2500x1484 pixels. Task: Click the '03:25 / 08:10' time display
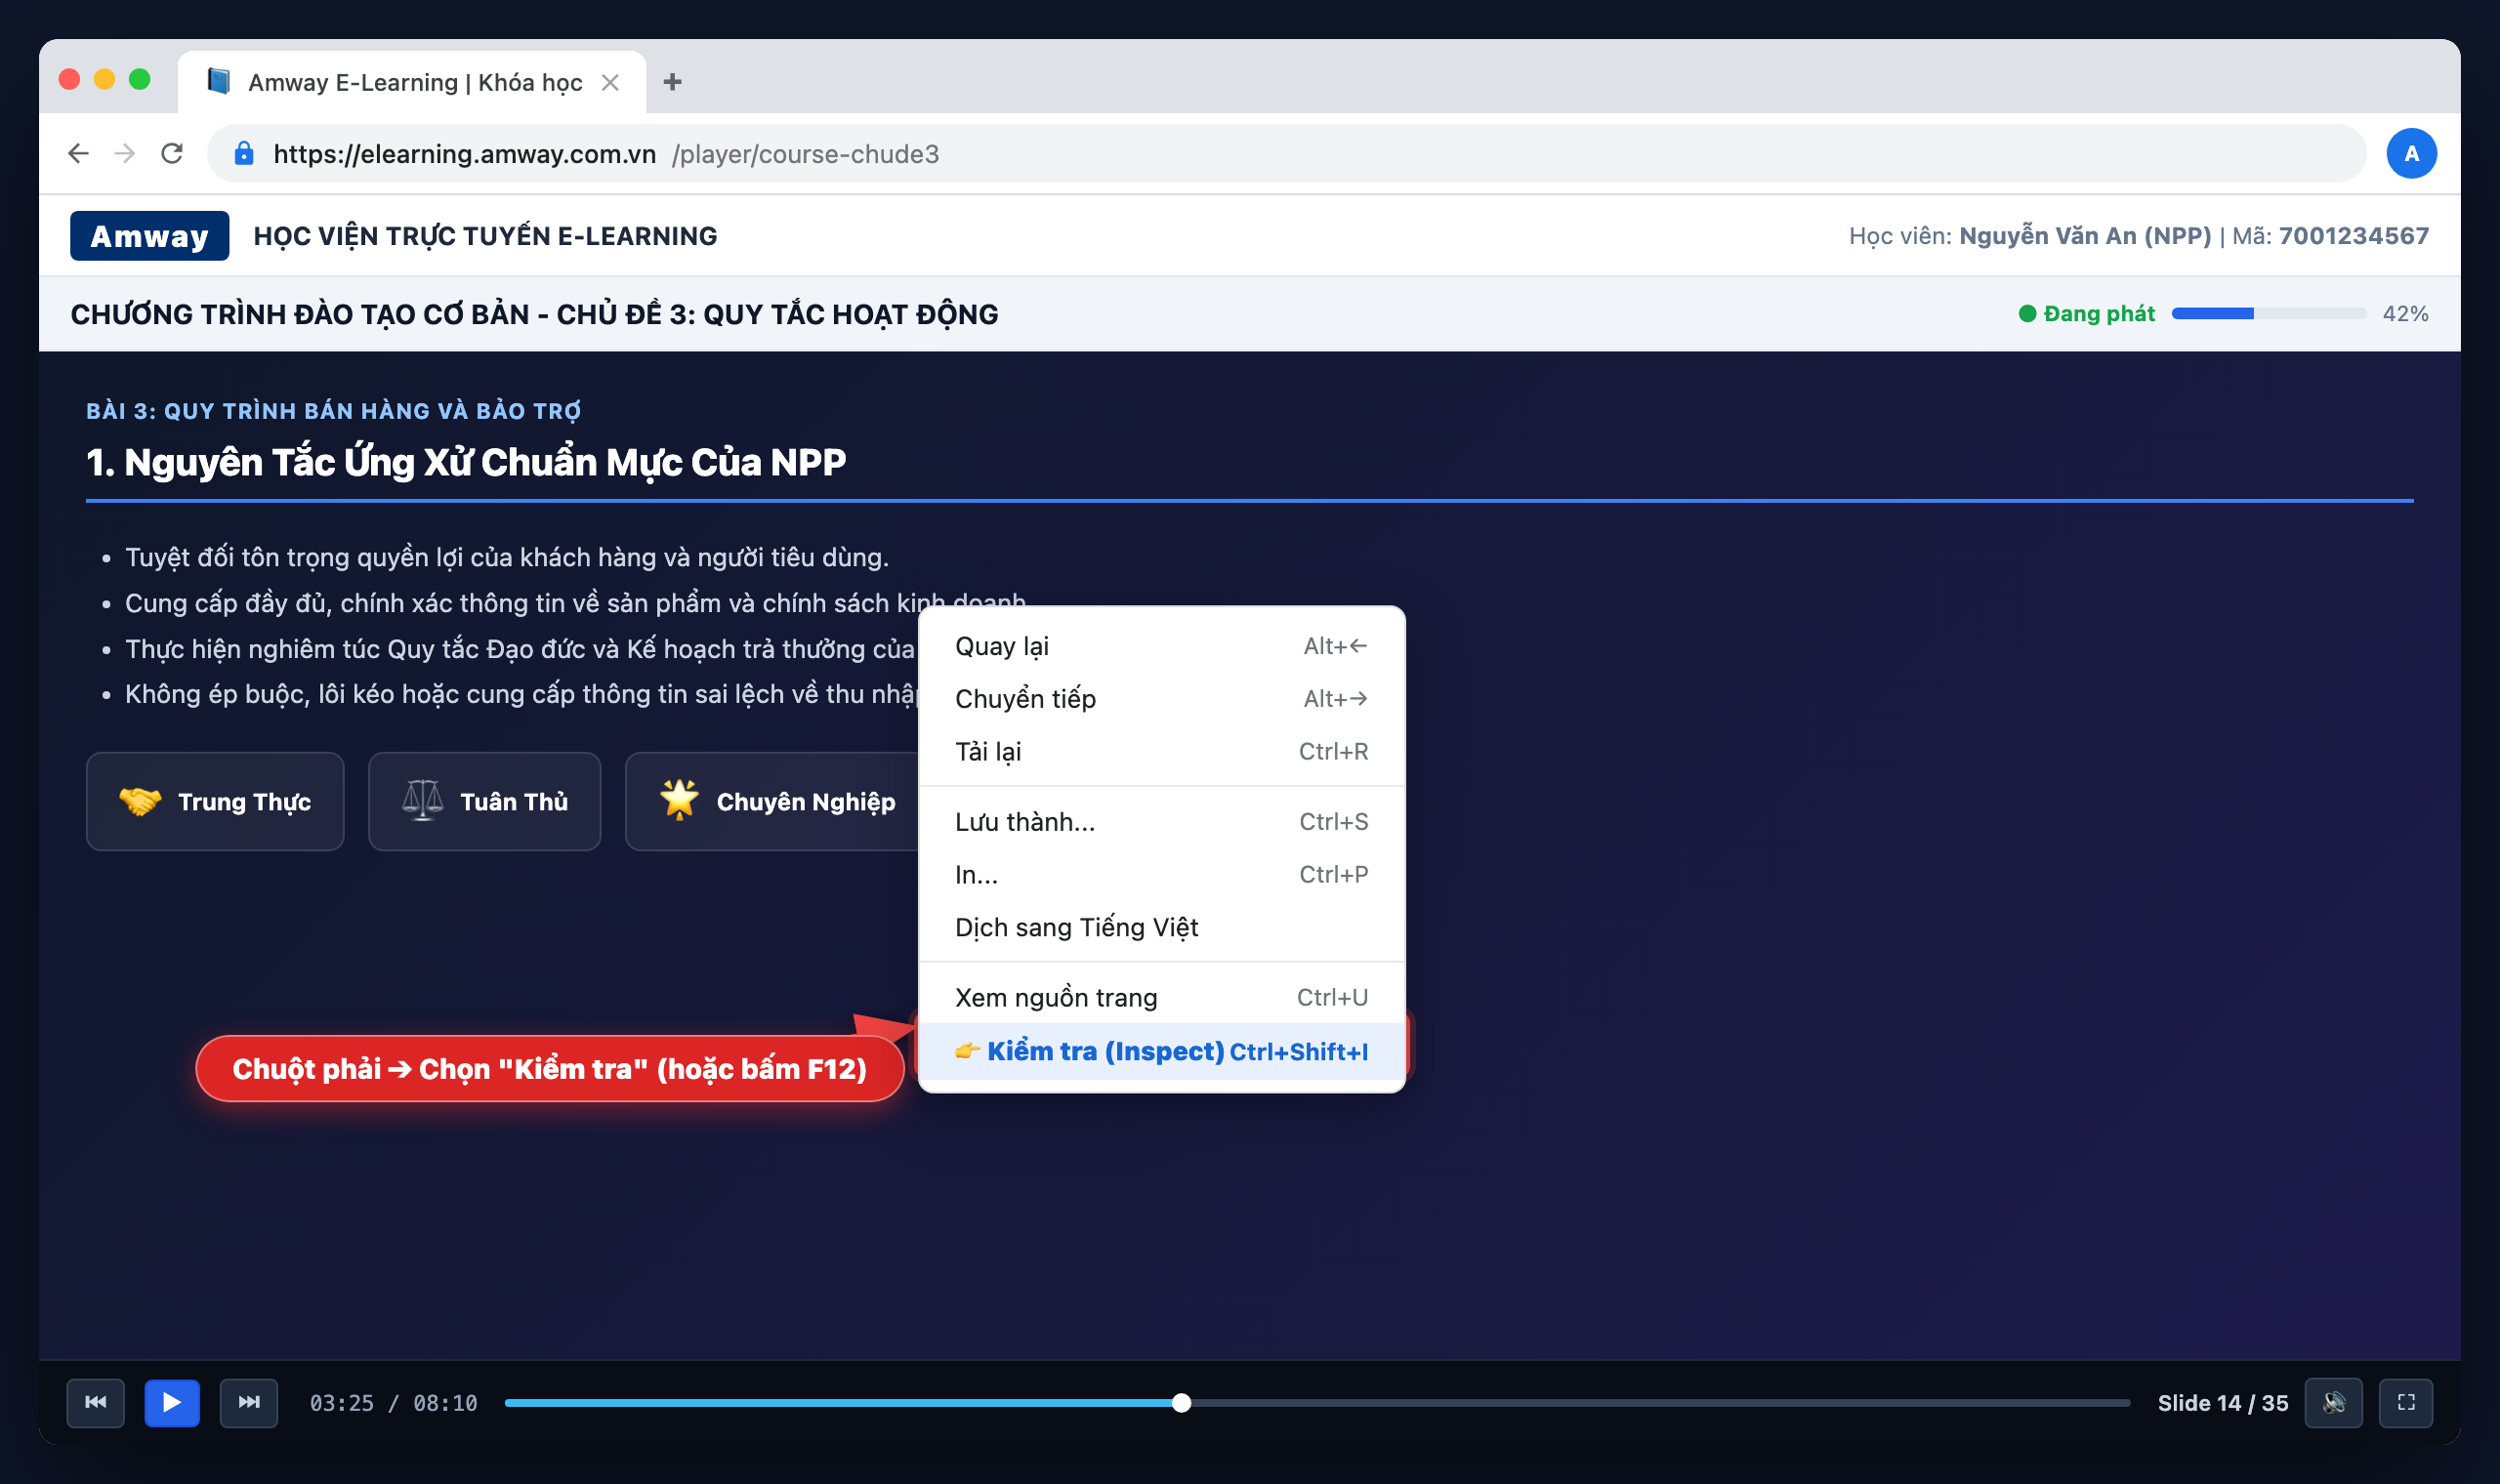393,1403
